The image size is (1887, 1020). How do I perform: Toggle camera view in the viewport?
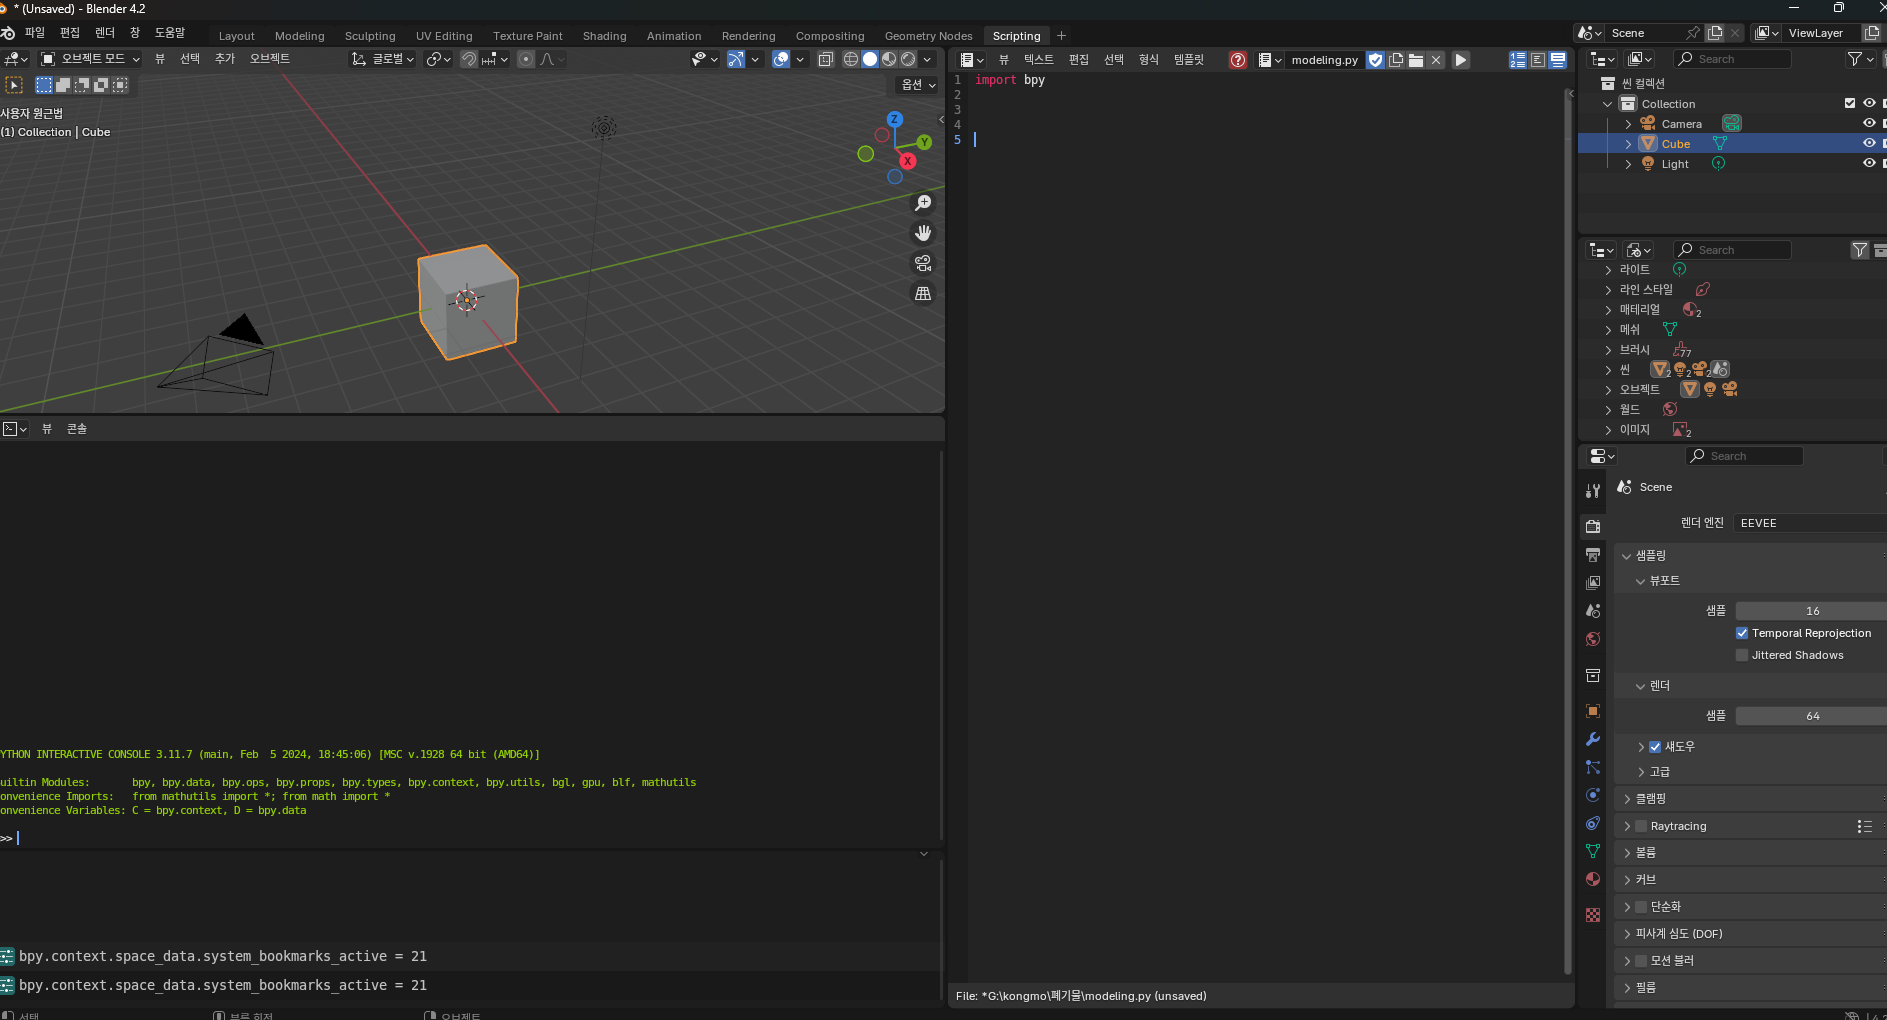coord(923,263)
